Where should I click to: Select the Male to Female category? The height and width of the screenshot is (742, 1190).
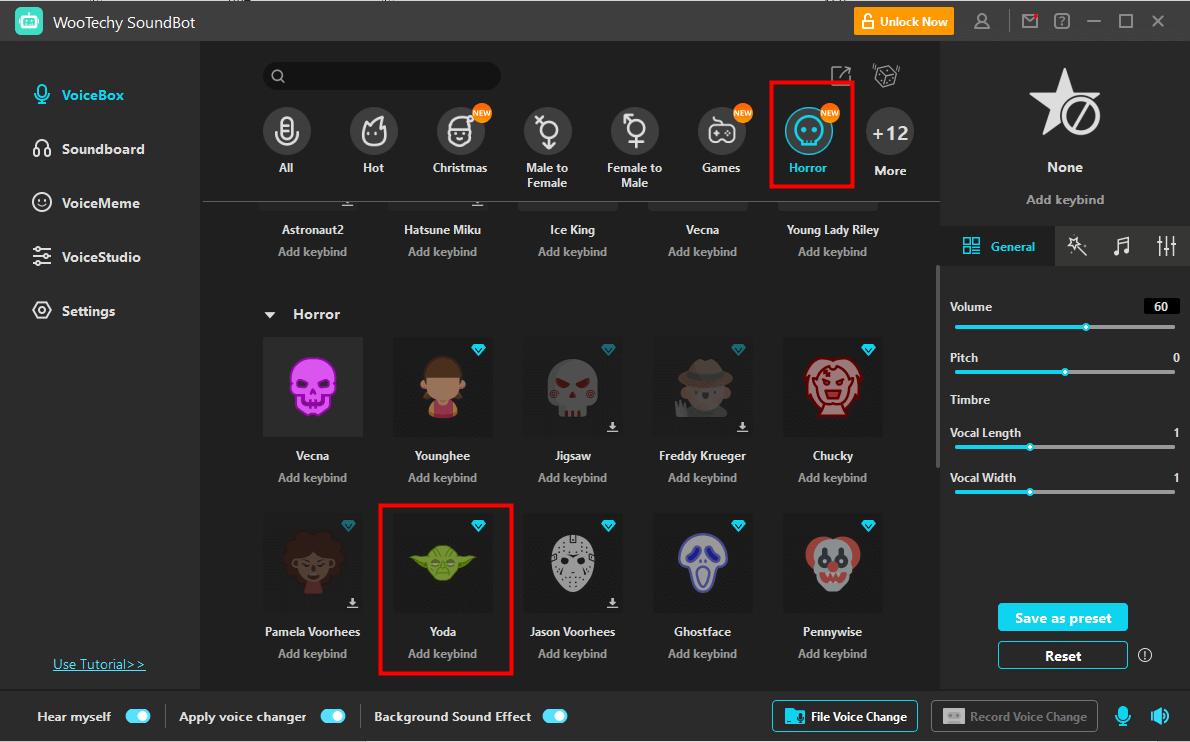coord(547,132)
